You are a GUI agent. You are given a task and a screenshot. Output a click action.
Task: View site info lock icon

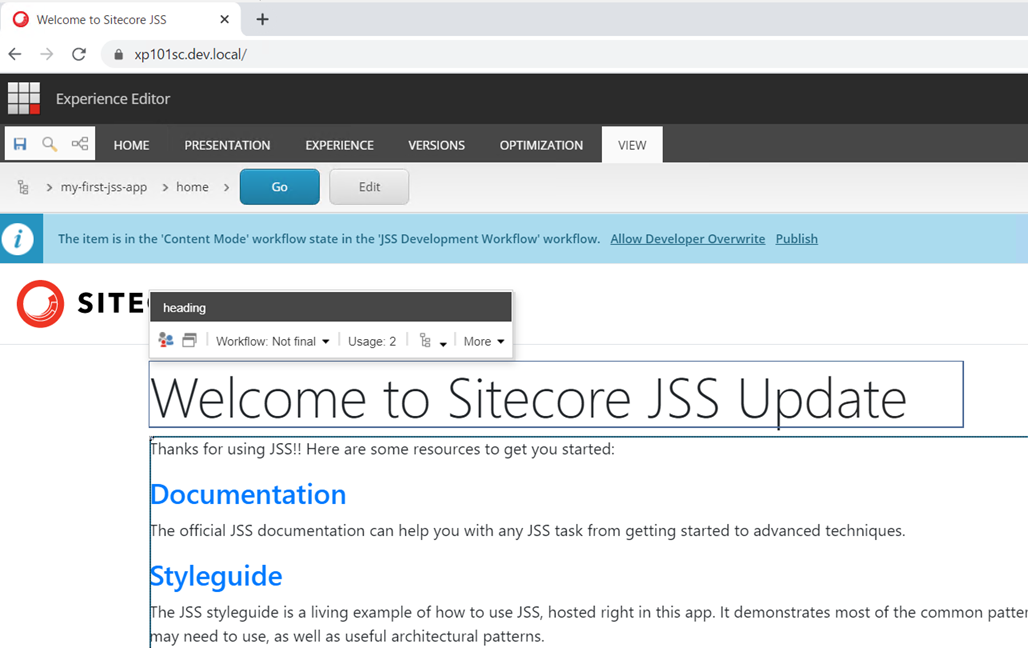coord(119,54)
